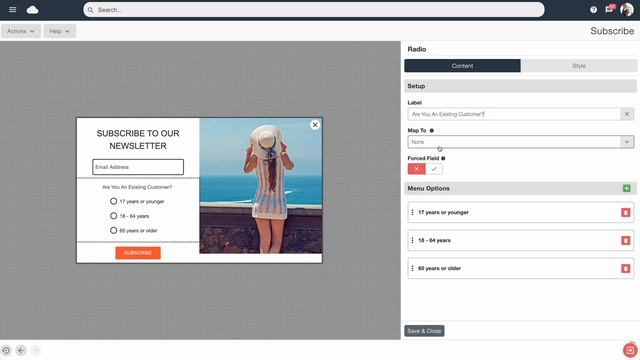Click the back arrow in bottom bar

click(x=21, y=350)
